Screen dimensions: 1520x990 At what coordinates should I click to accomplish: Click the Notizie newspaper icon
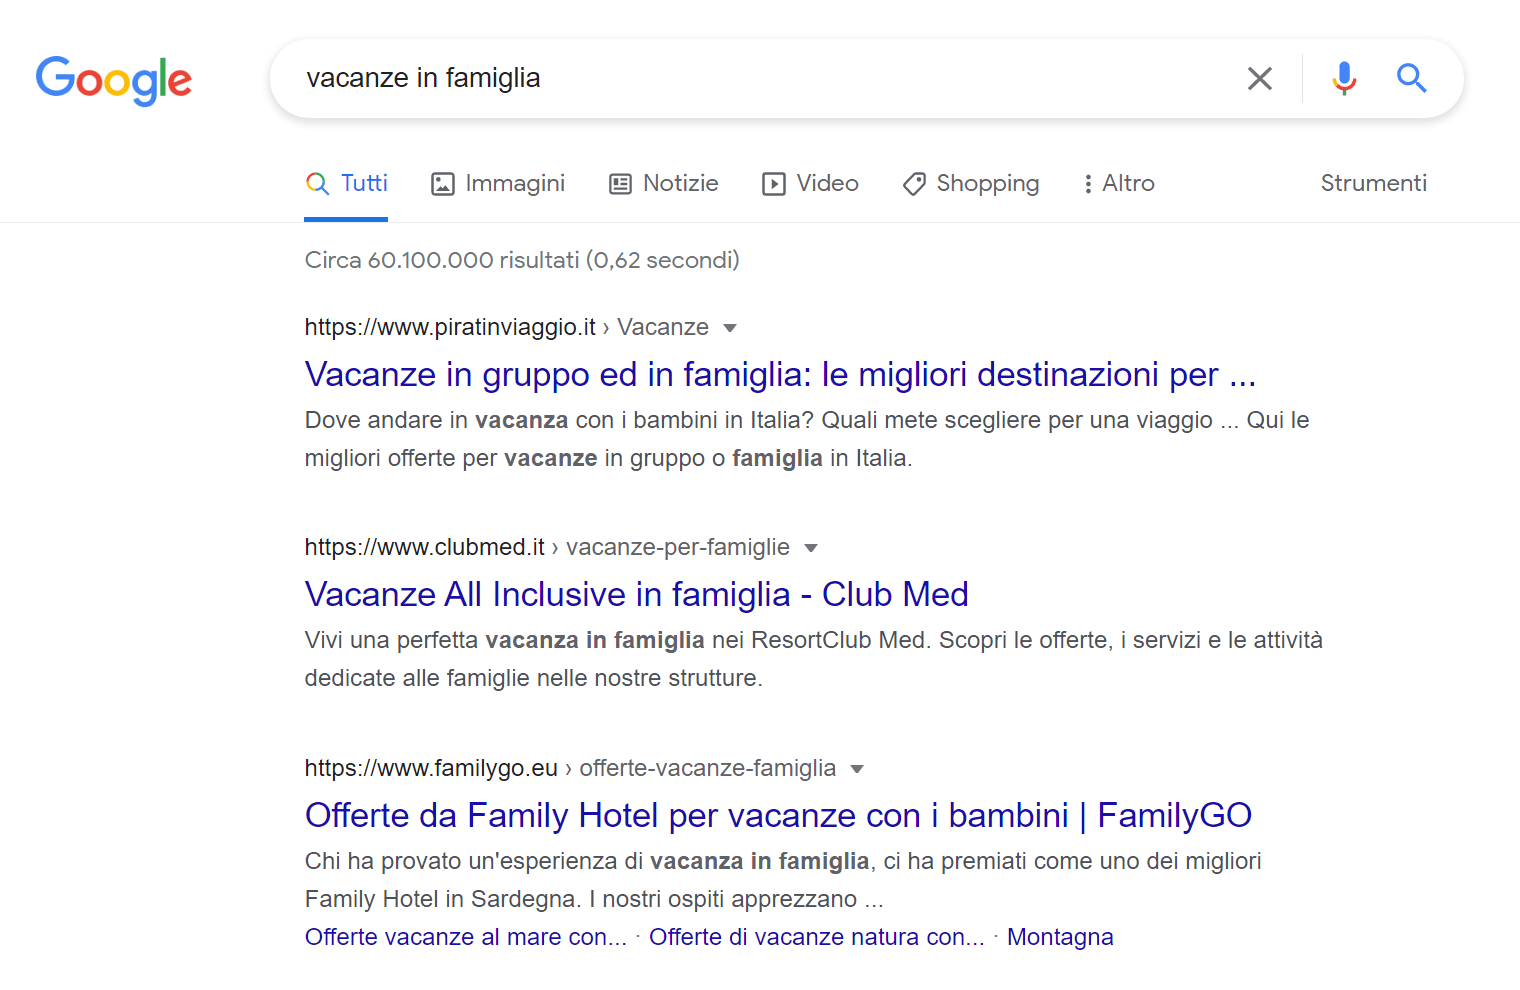pos(621,184)
